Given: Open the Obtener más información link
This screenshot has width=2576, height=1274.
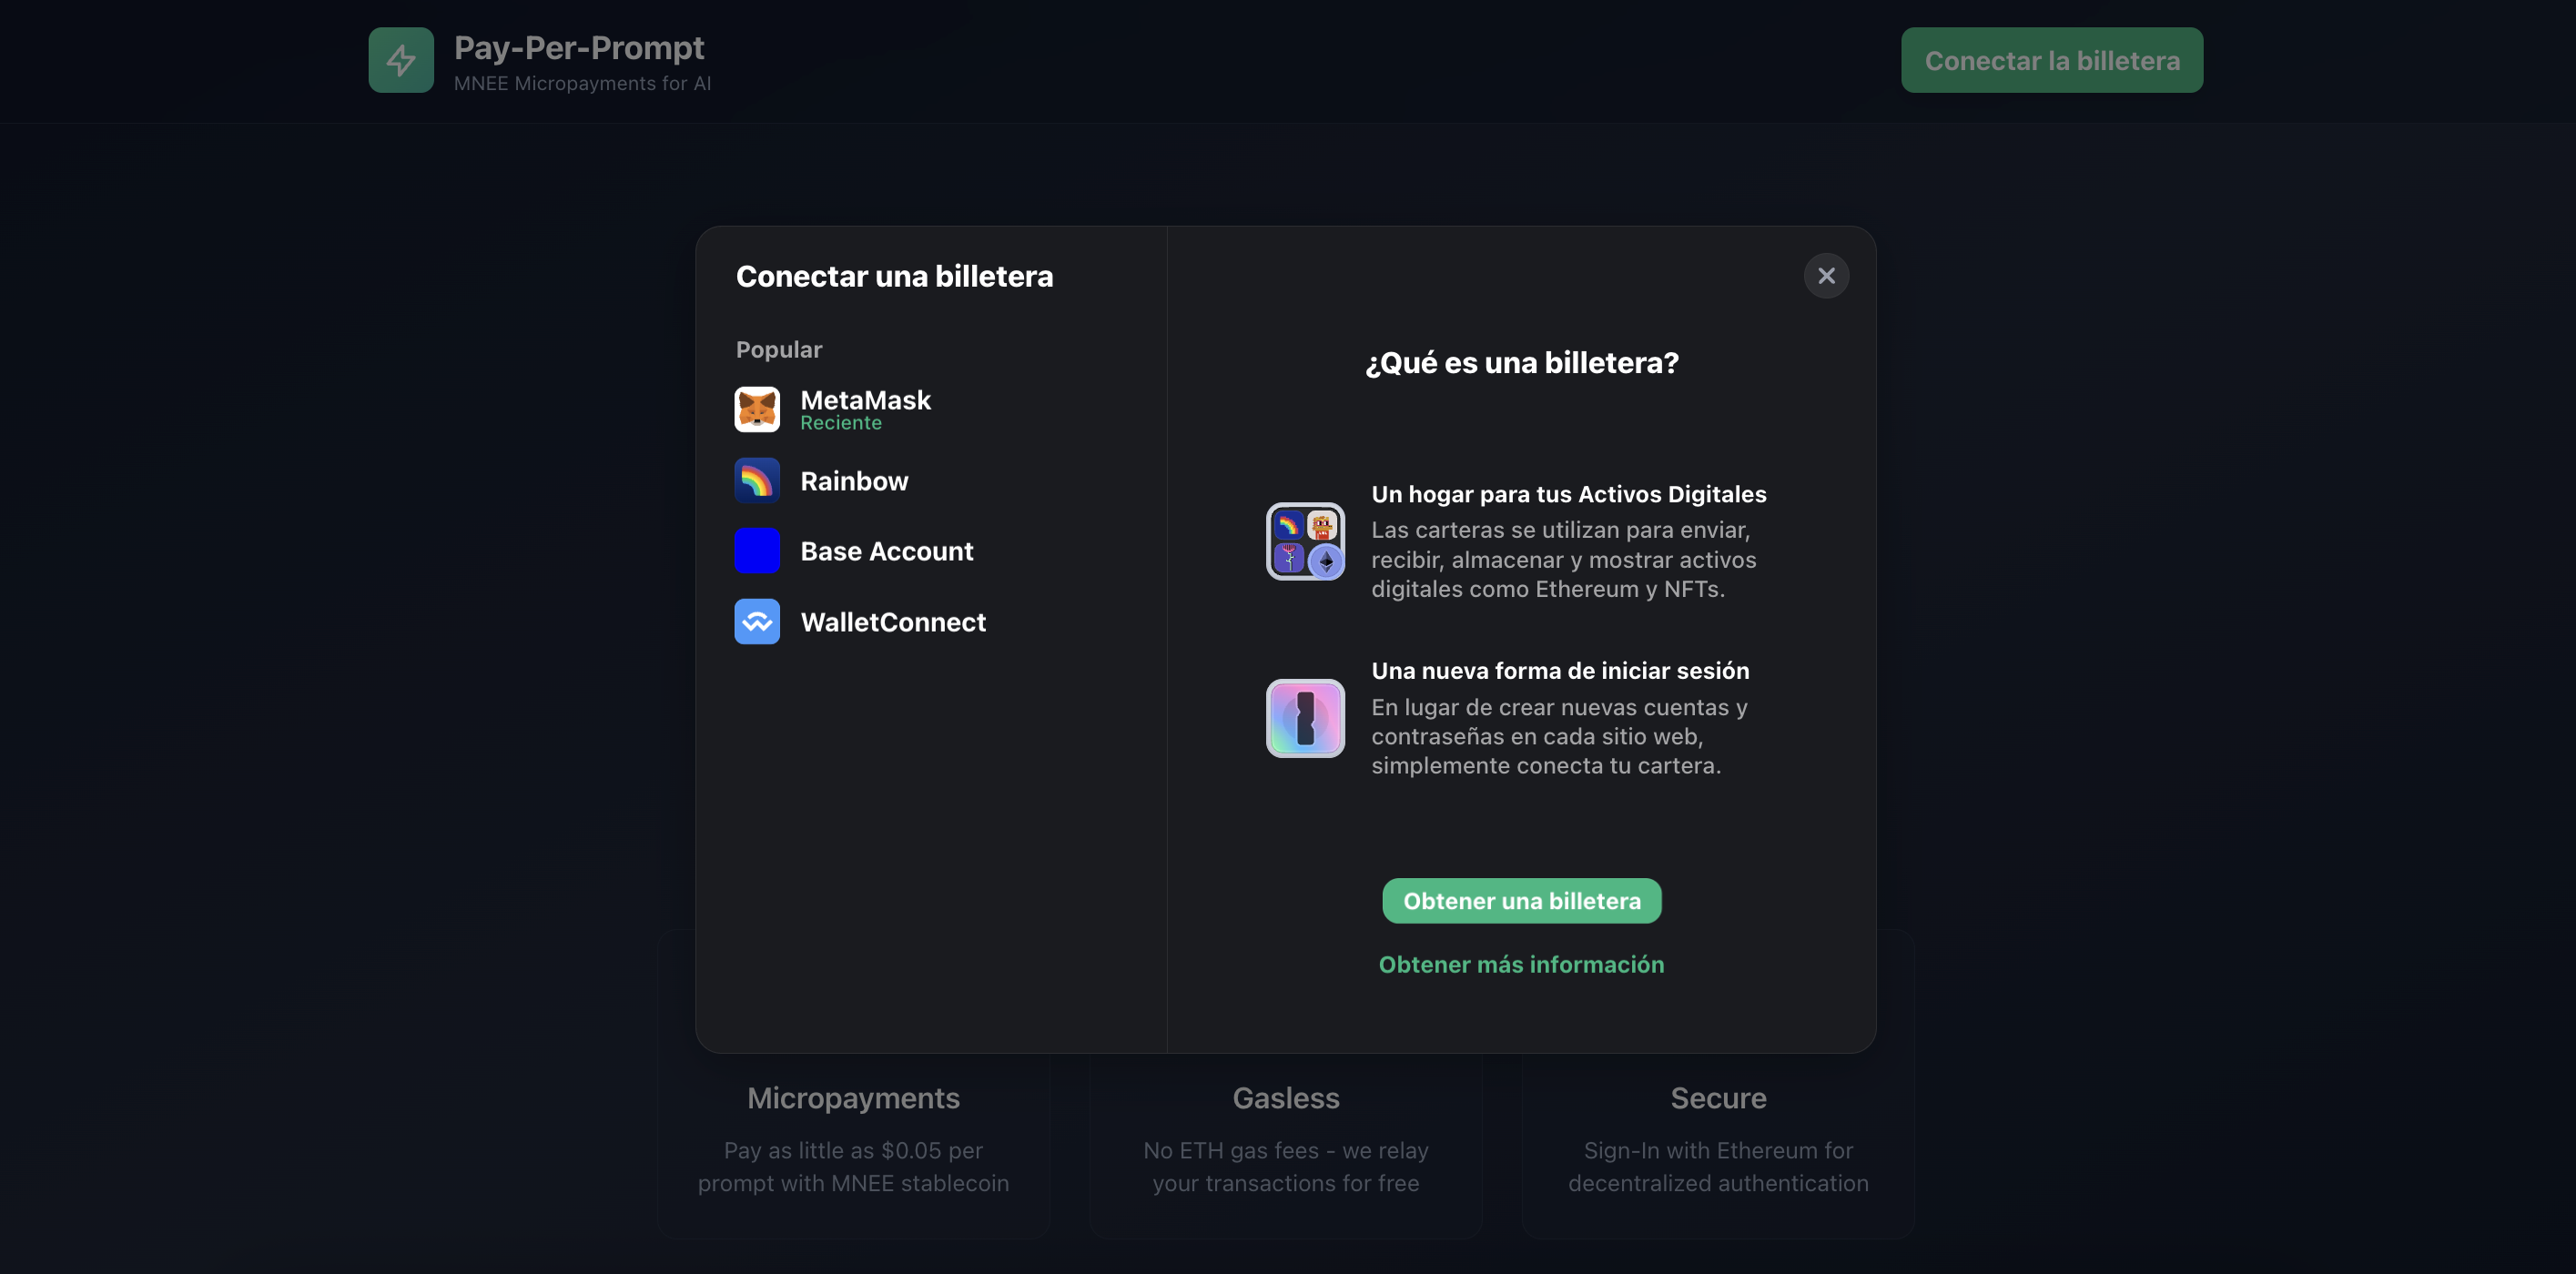Looking at the screenshot, I should [1521, 964].
